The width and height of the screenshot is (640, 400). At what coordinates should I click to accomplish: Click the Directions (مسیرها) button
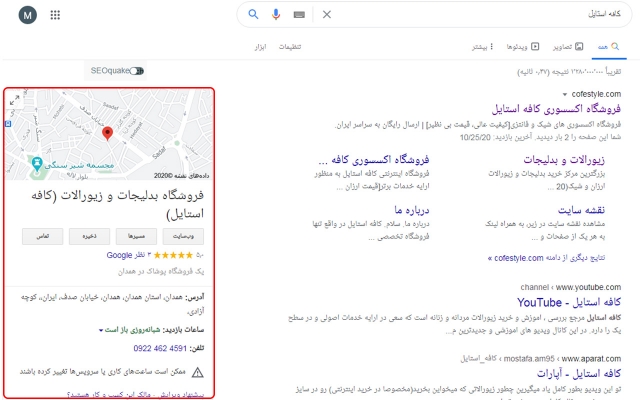[136, 236]
